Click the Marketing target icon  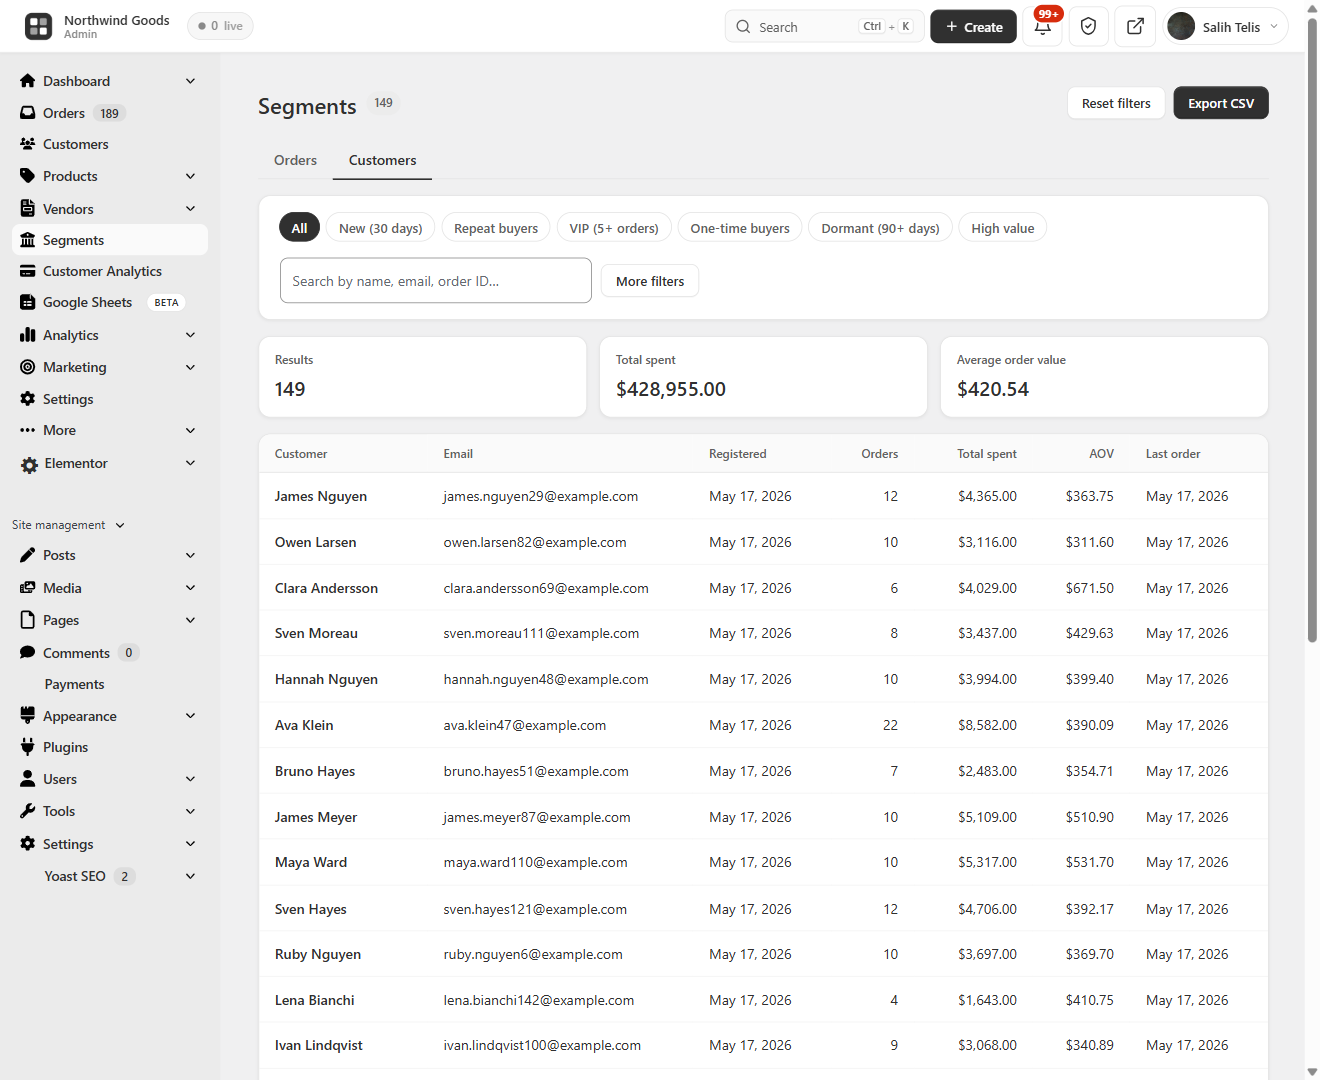[28, 367]
